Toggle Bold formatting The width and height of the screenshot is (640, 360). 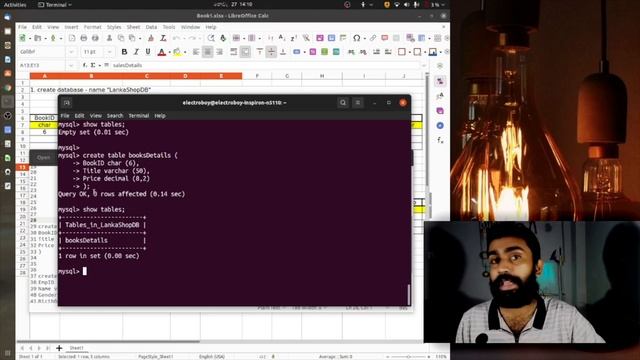[x=124, y=52]
